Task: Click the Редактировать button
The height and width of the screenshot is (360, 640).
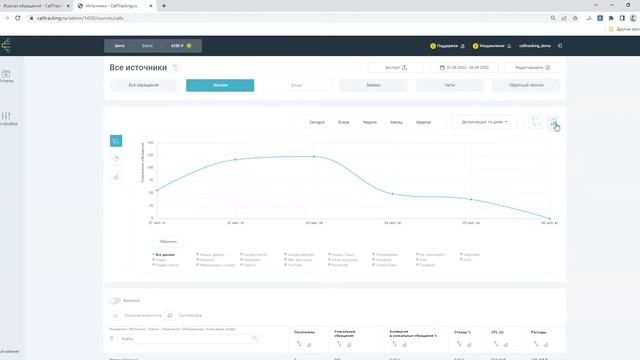Action: tap(532, 67)
